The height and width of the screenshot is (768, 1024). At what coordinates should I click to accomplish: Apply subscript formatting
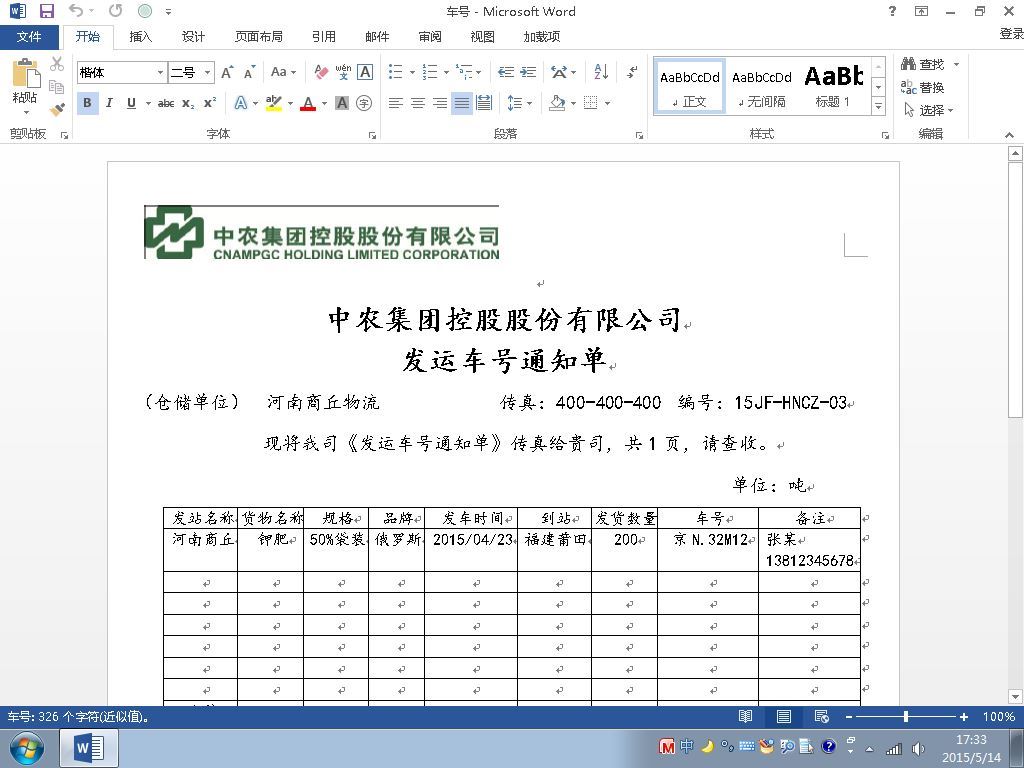(188, 103)
